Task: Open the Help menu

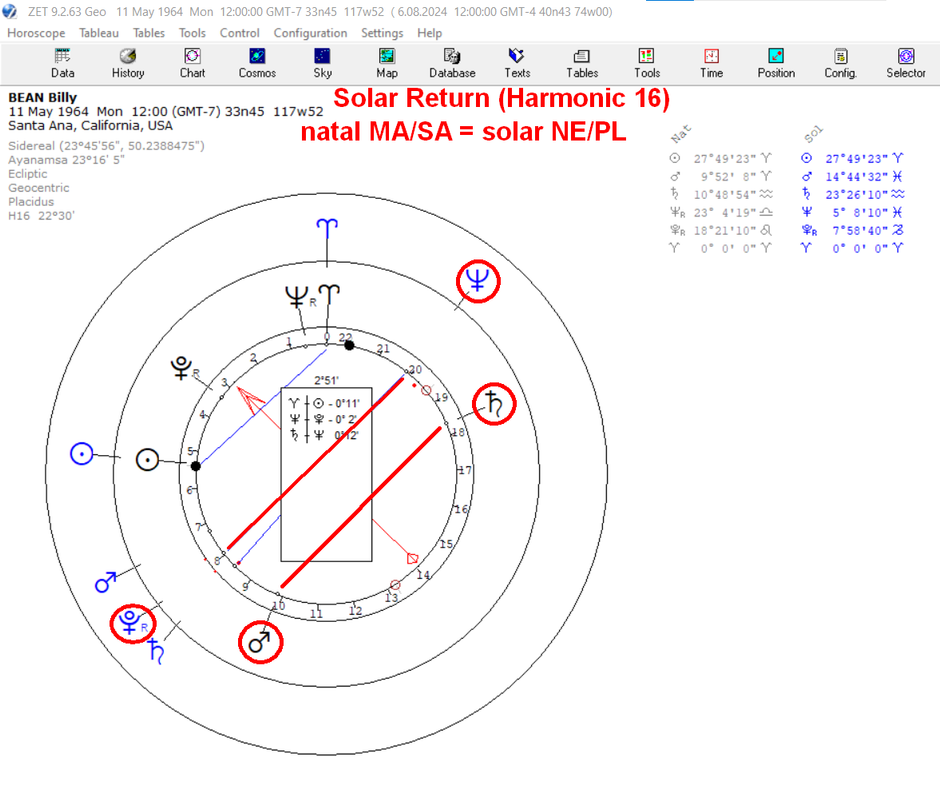Action: click(x=429, y=33)
